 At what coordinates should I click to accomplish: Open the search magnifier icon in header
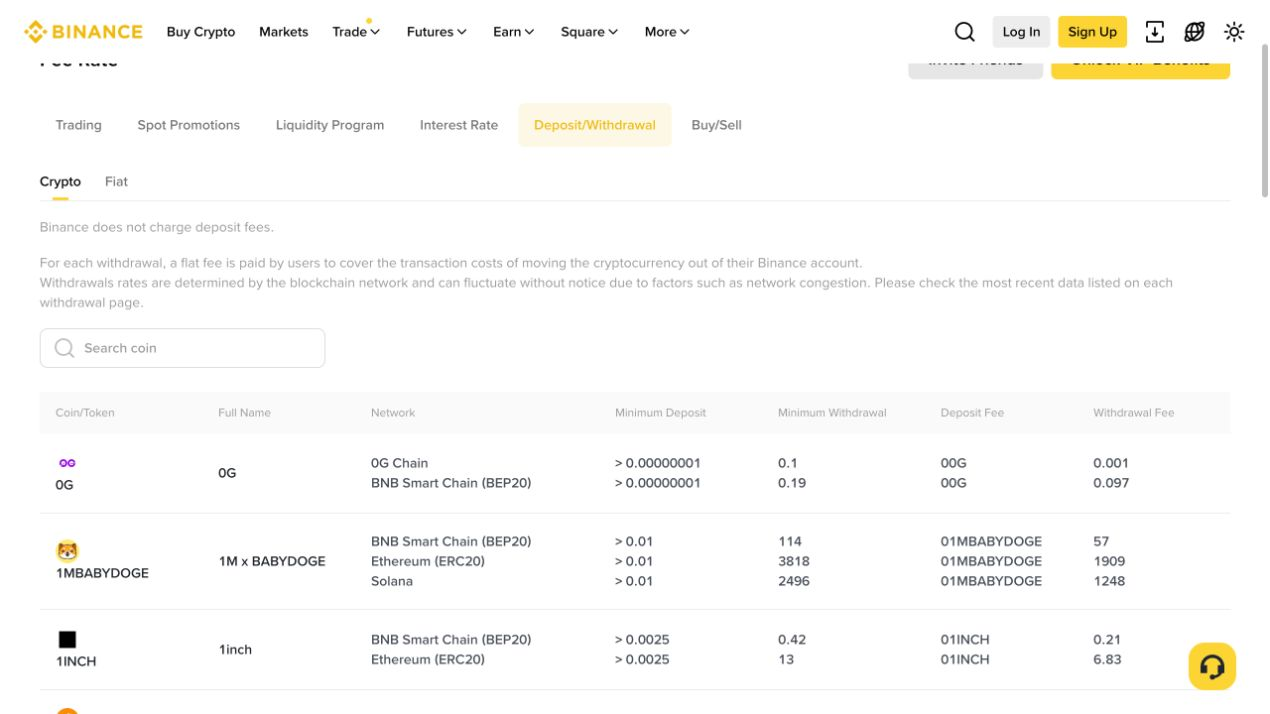(x=964, y=32)
